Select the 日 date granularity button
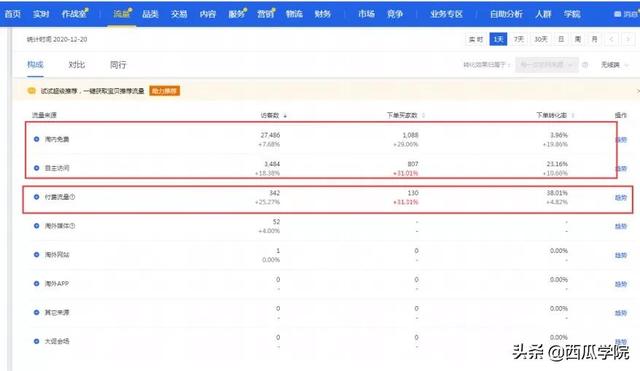Screen dimensions: 640x371 coord(561,39)
